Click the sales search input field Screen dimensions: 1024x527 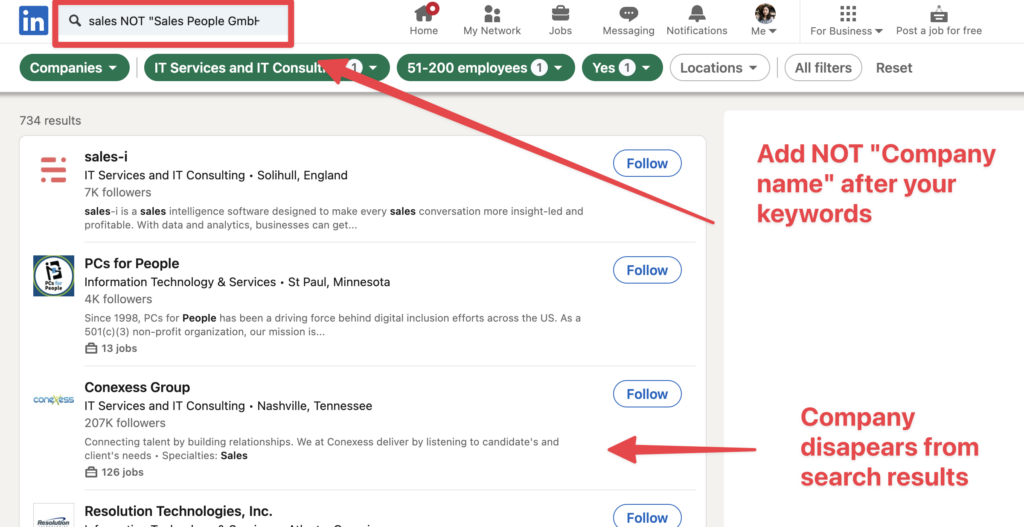pyautogui.click(x=173, y=22)
